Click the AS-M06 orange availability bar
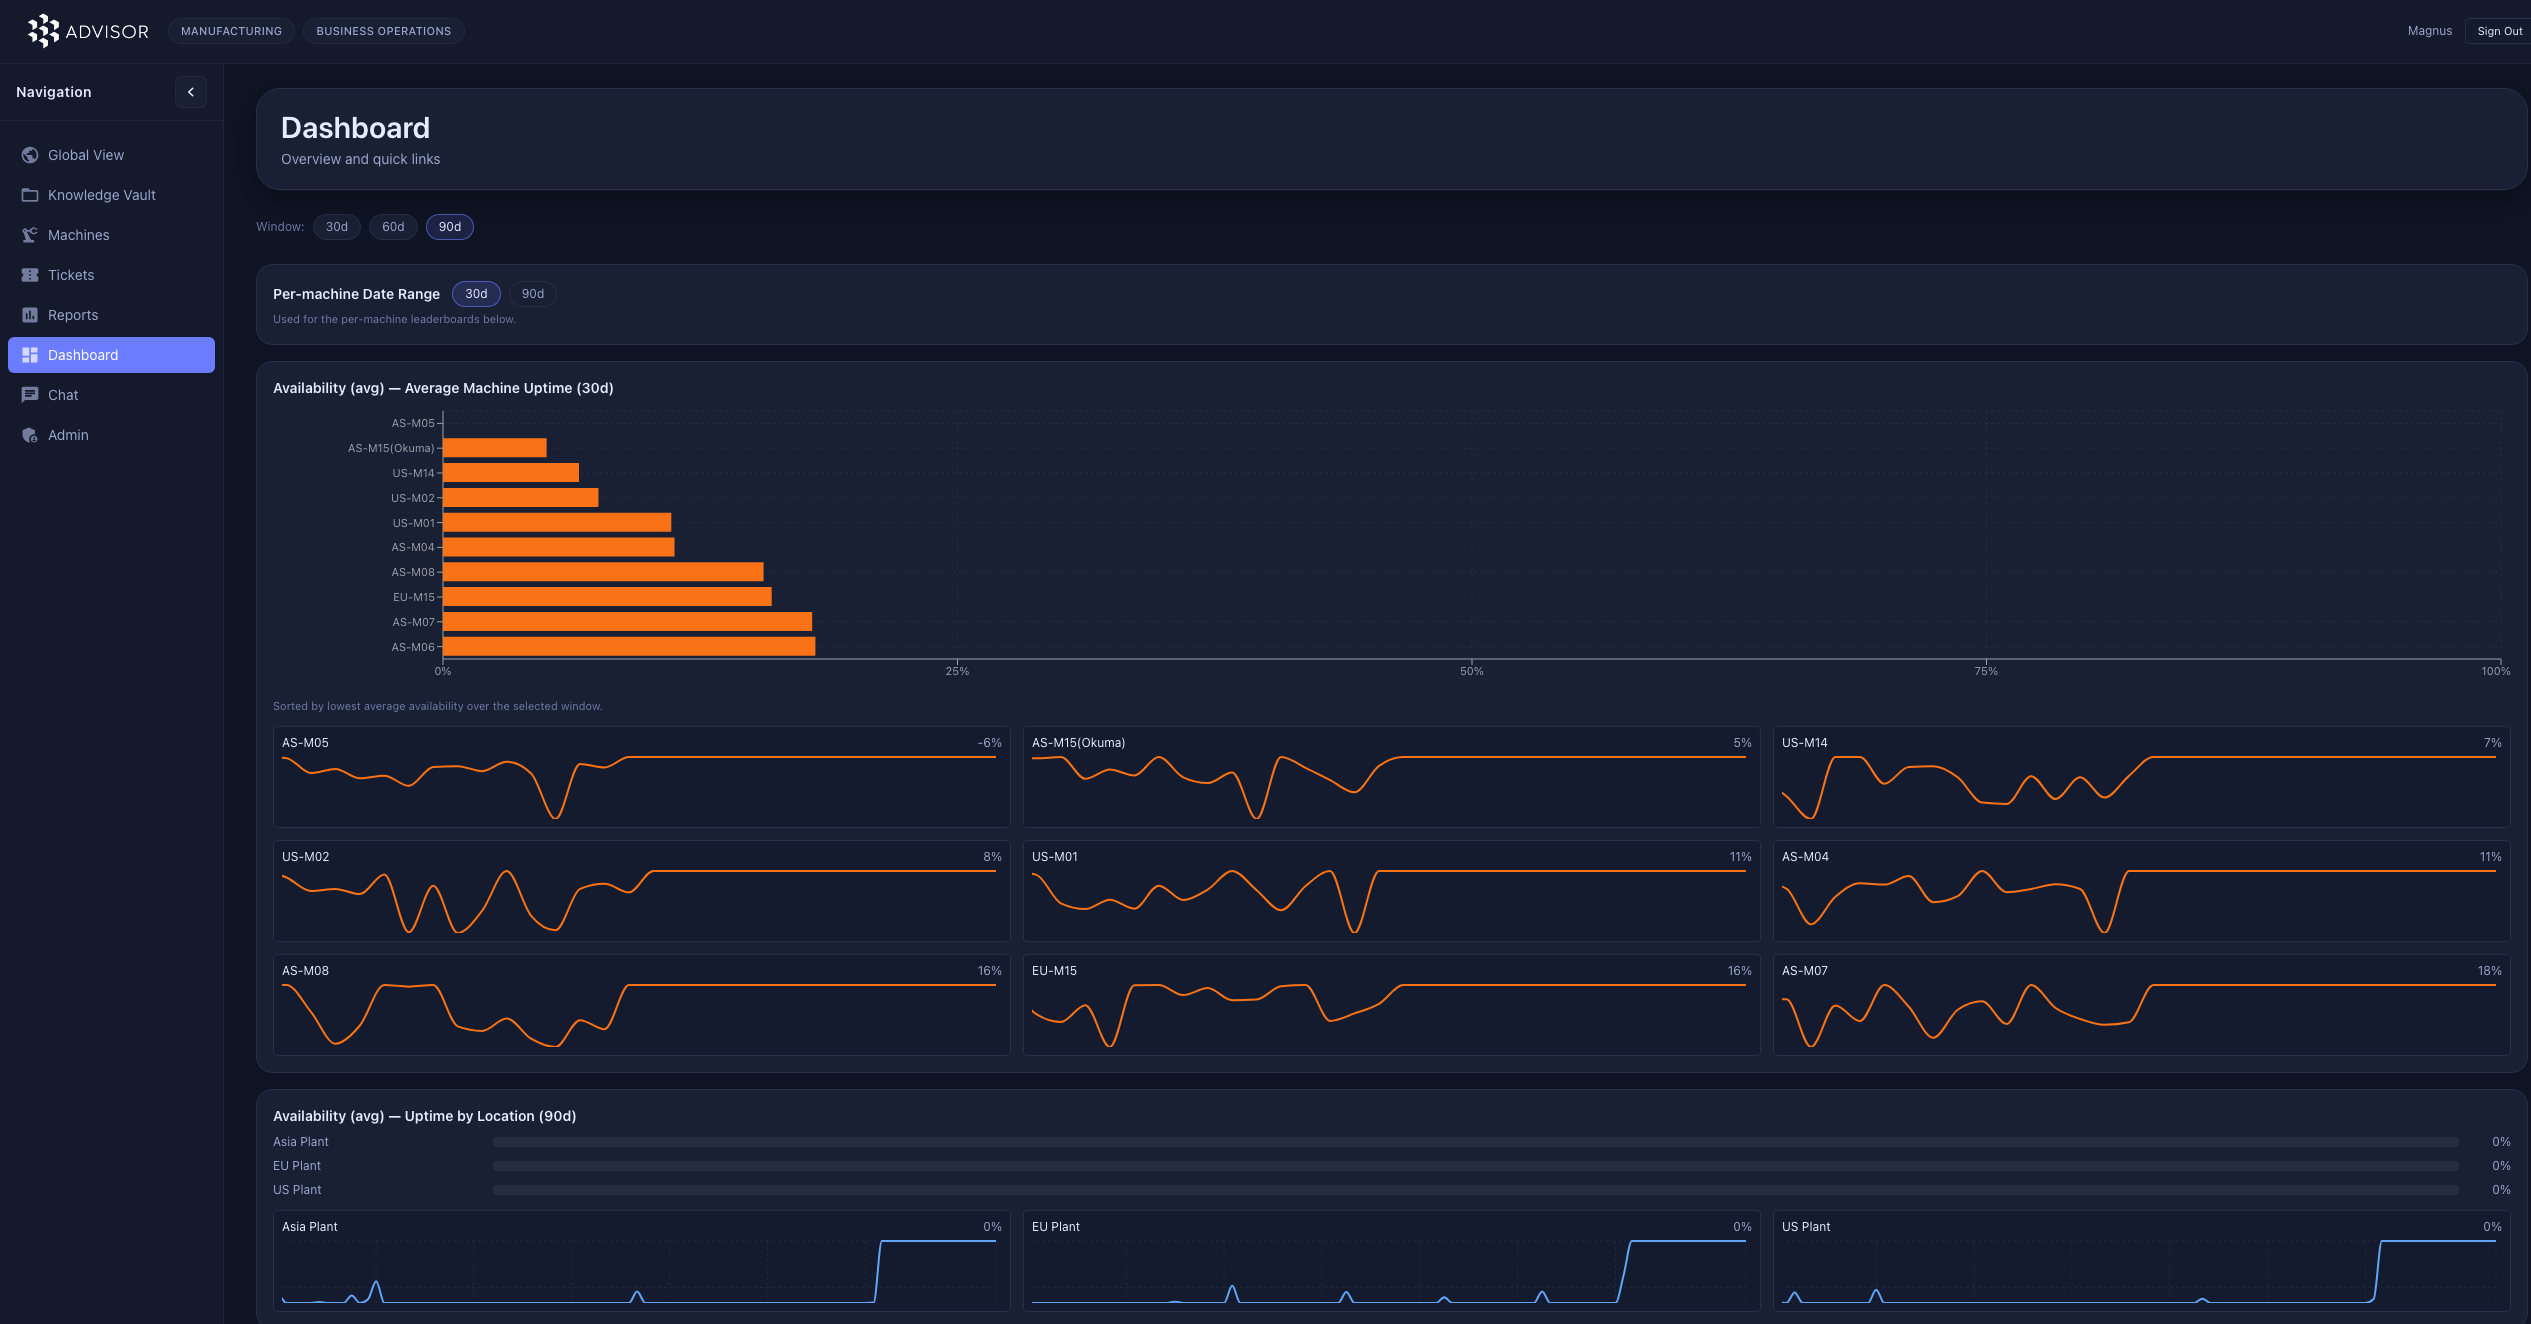 pos(628,647)
